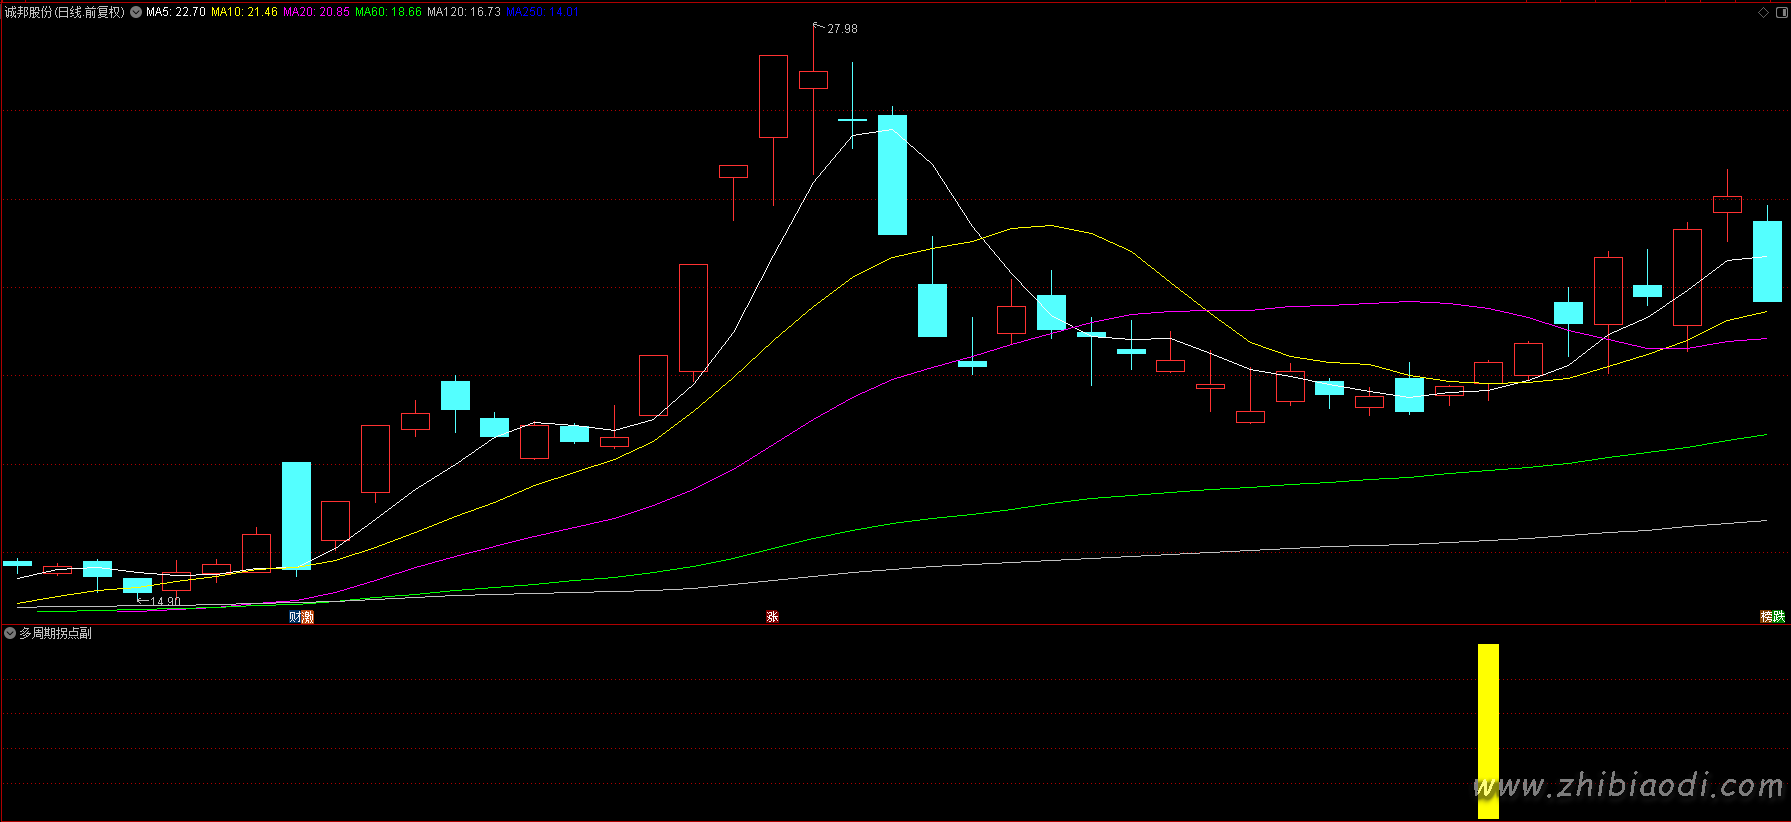Click the 跌 event marker icon

[1779, 617]
